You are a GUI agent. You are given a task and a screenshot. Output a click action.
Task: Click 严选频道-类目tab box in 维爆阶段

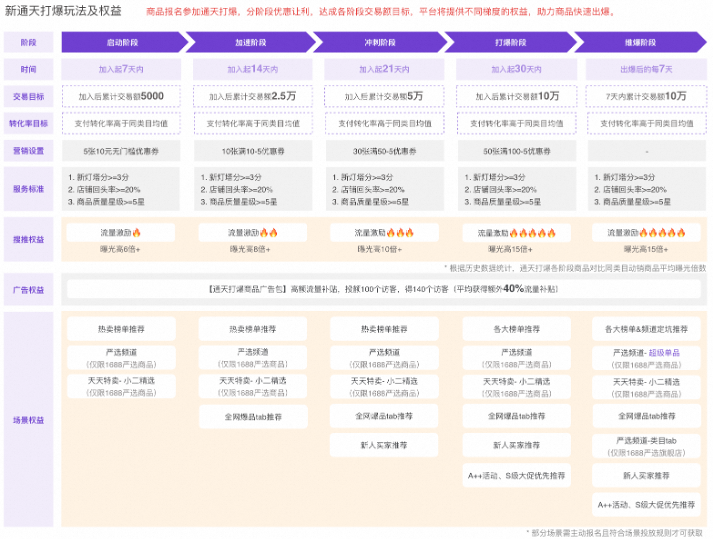(645, 446)
